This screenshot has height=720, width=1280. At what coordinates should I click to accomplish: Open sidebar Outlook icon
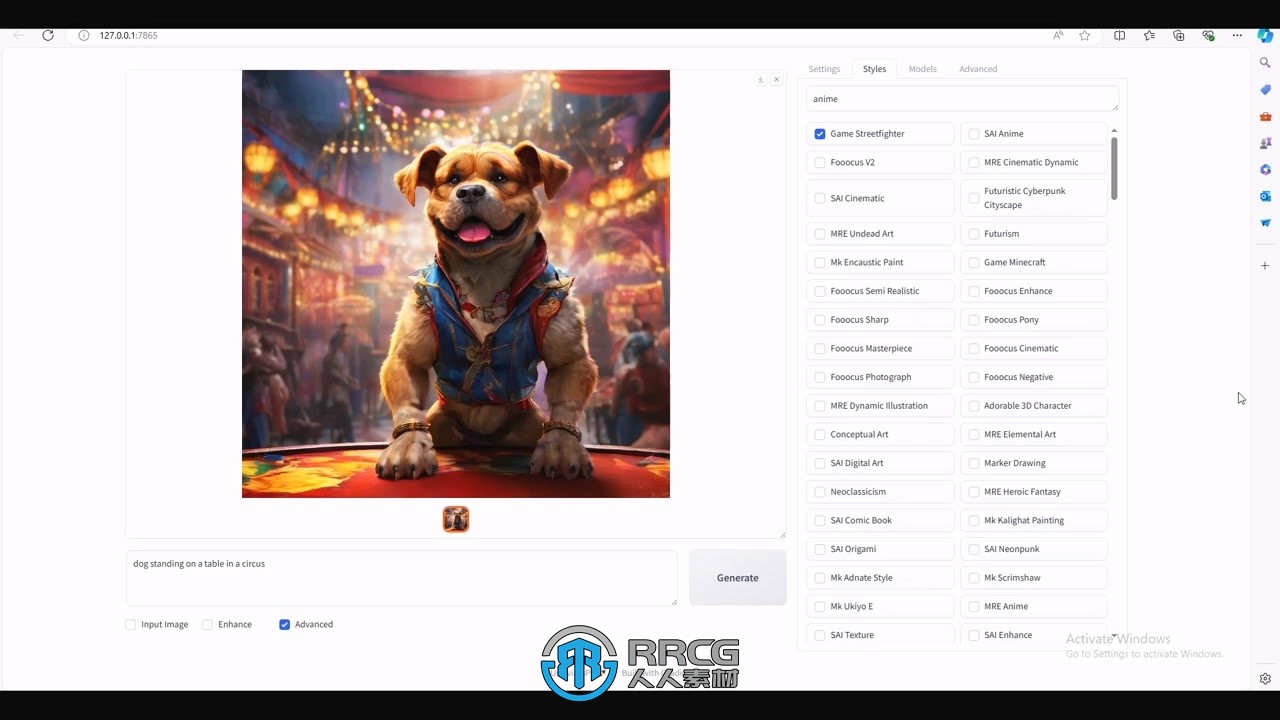click(x=1265, y=197)
